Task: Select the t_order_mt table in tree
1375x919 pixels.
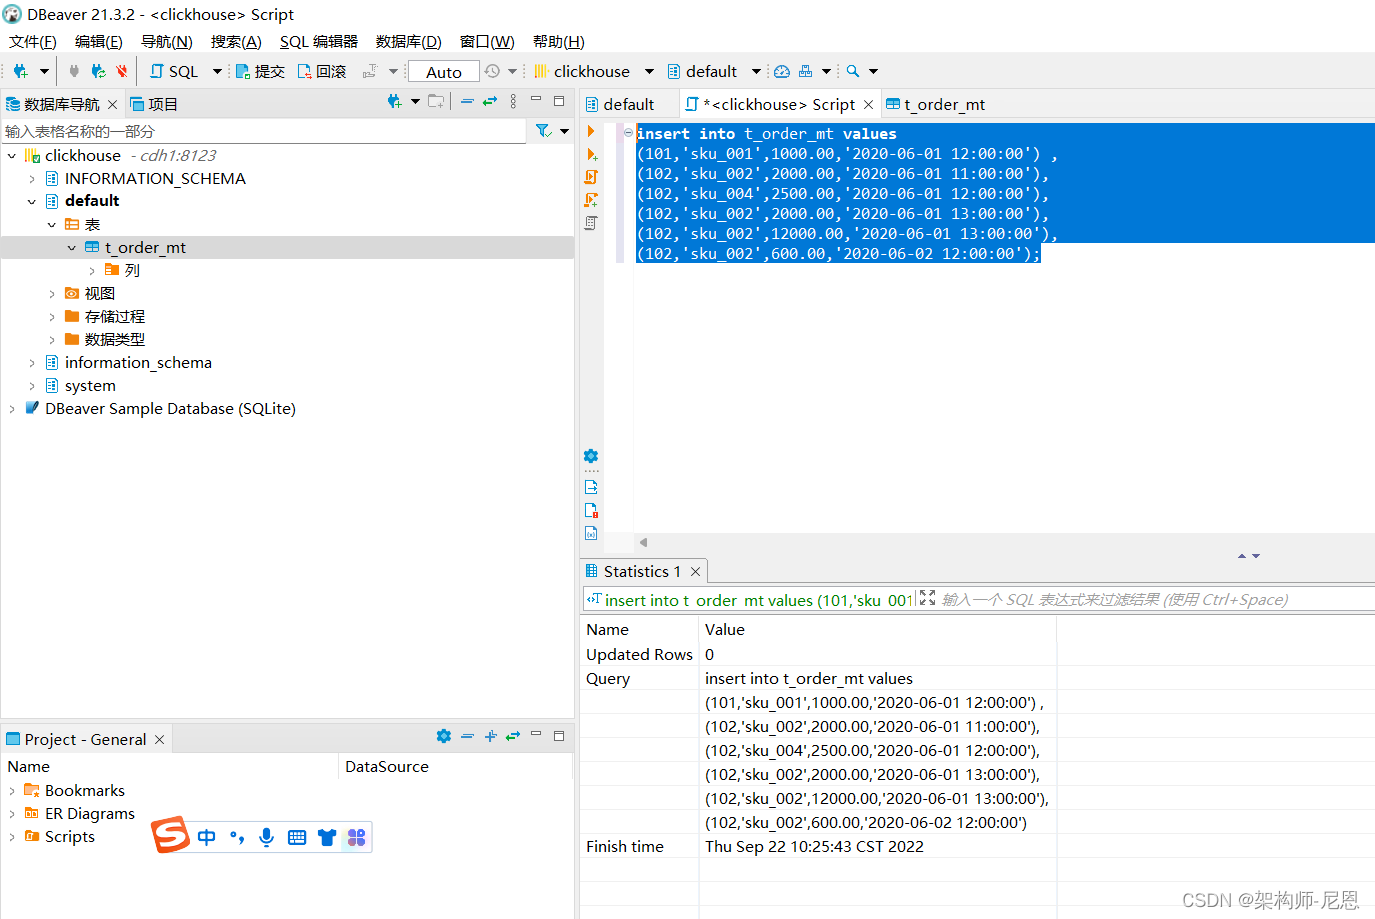Action: point(145,247)
